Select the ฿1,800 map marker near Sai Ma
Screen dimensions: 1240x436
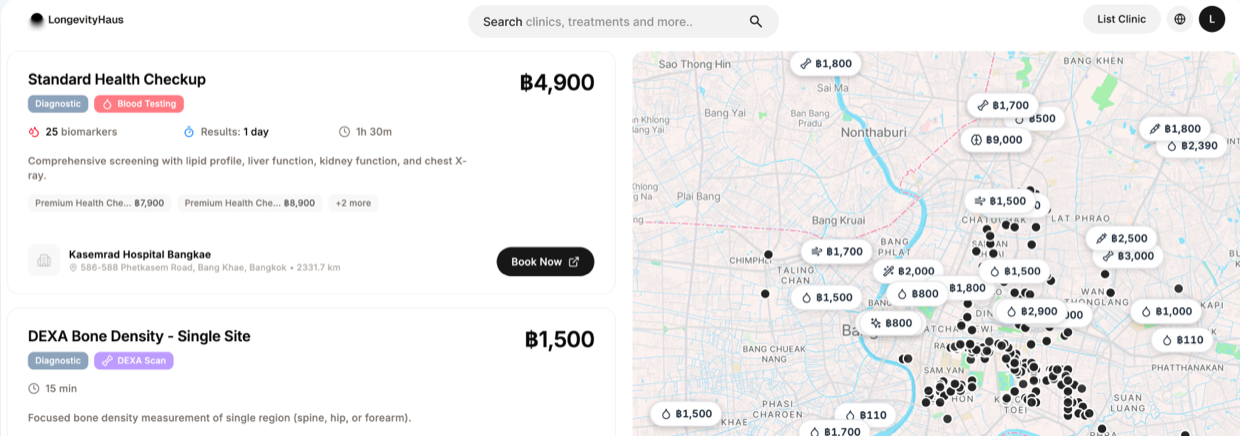click(826, 63)
